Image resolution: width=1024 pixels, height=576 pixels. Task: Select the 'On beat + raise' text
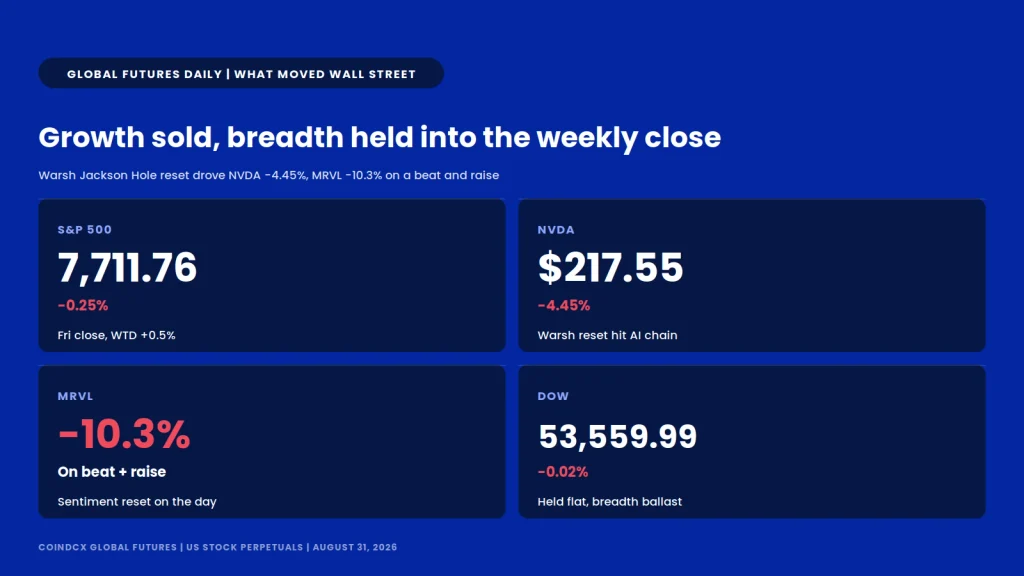[x=112, y=472]
